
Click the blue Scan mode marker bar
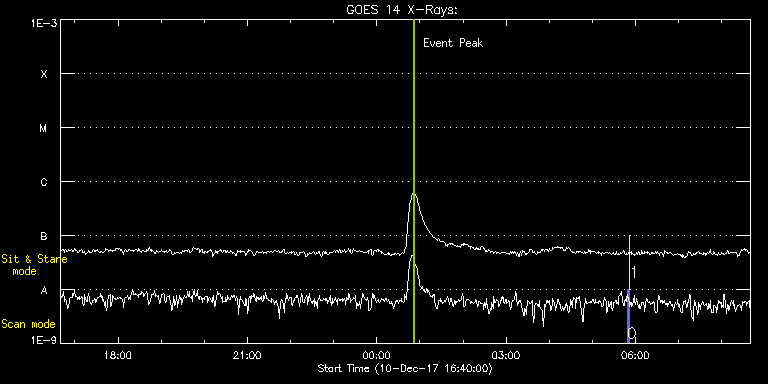(x=628, y=316)
